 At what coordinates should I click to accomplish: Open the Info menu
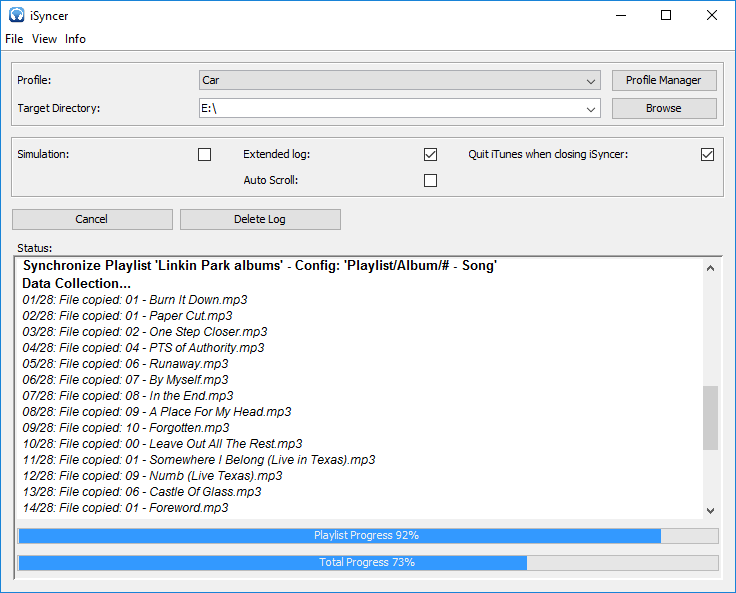(76, 39)
